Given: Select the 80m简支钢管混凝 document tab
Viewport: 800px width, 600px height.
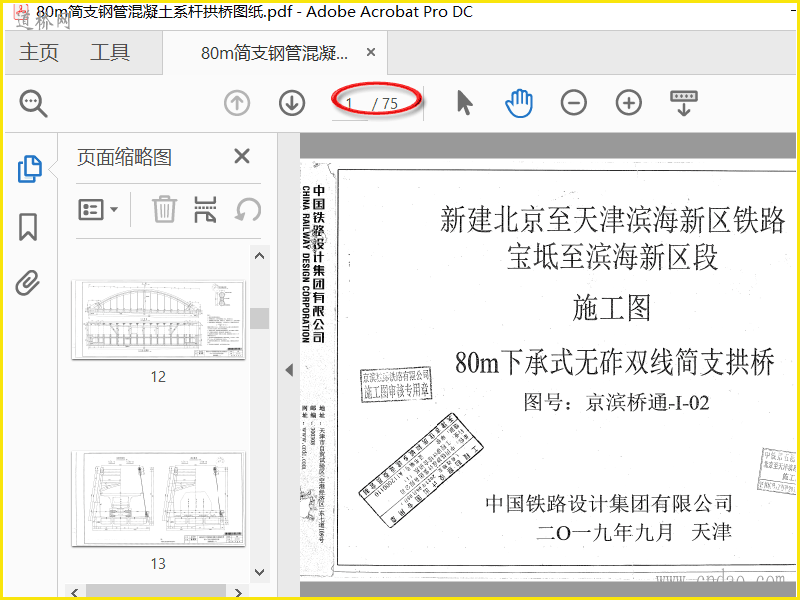Looking at the screenshot, I should [x=274, y=53].
